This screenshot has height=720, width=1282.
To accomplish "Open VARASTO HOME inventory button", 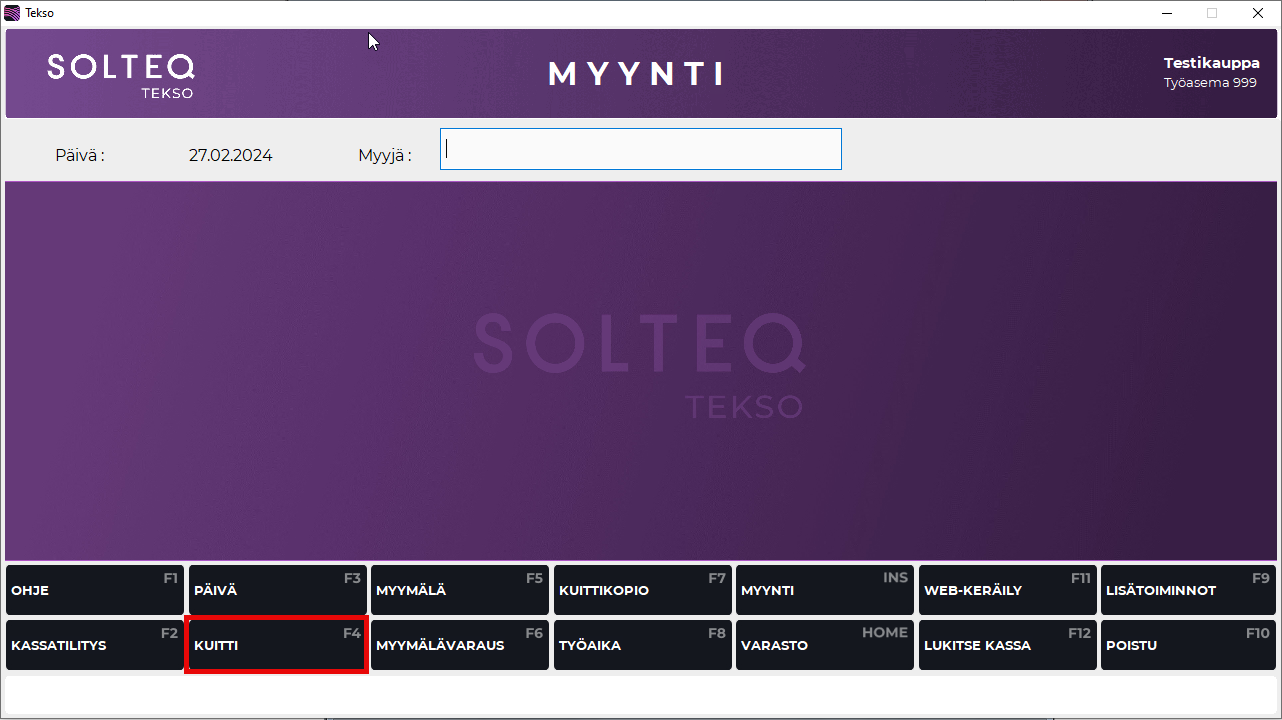I will click(x=824, y=645).
